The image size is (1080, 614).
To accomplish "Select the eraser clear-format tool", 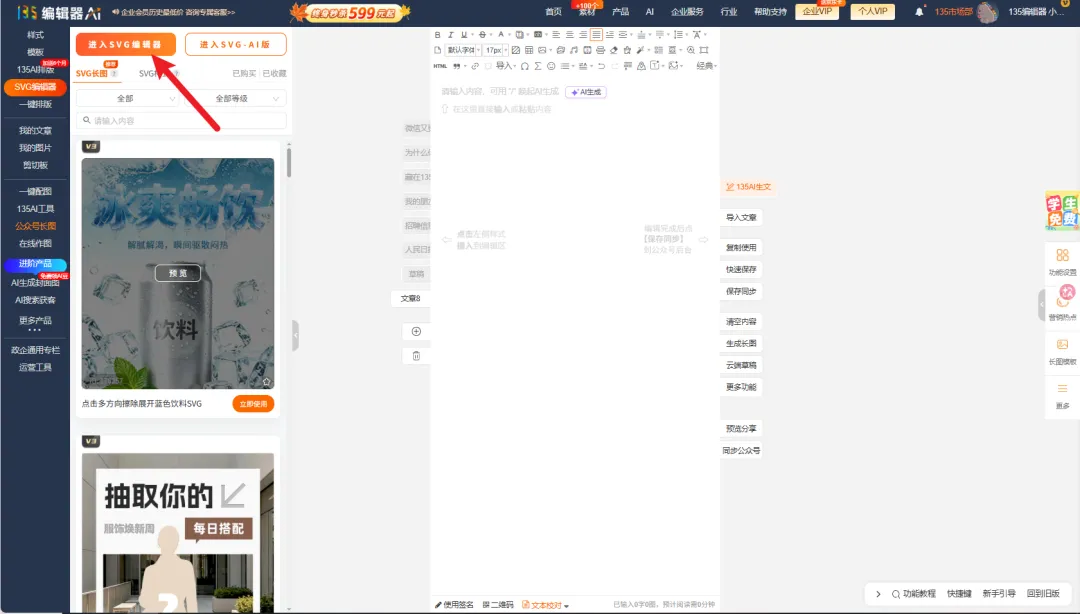I will [614, 50].
